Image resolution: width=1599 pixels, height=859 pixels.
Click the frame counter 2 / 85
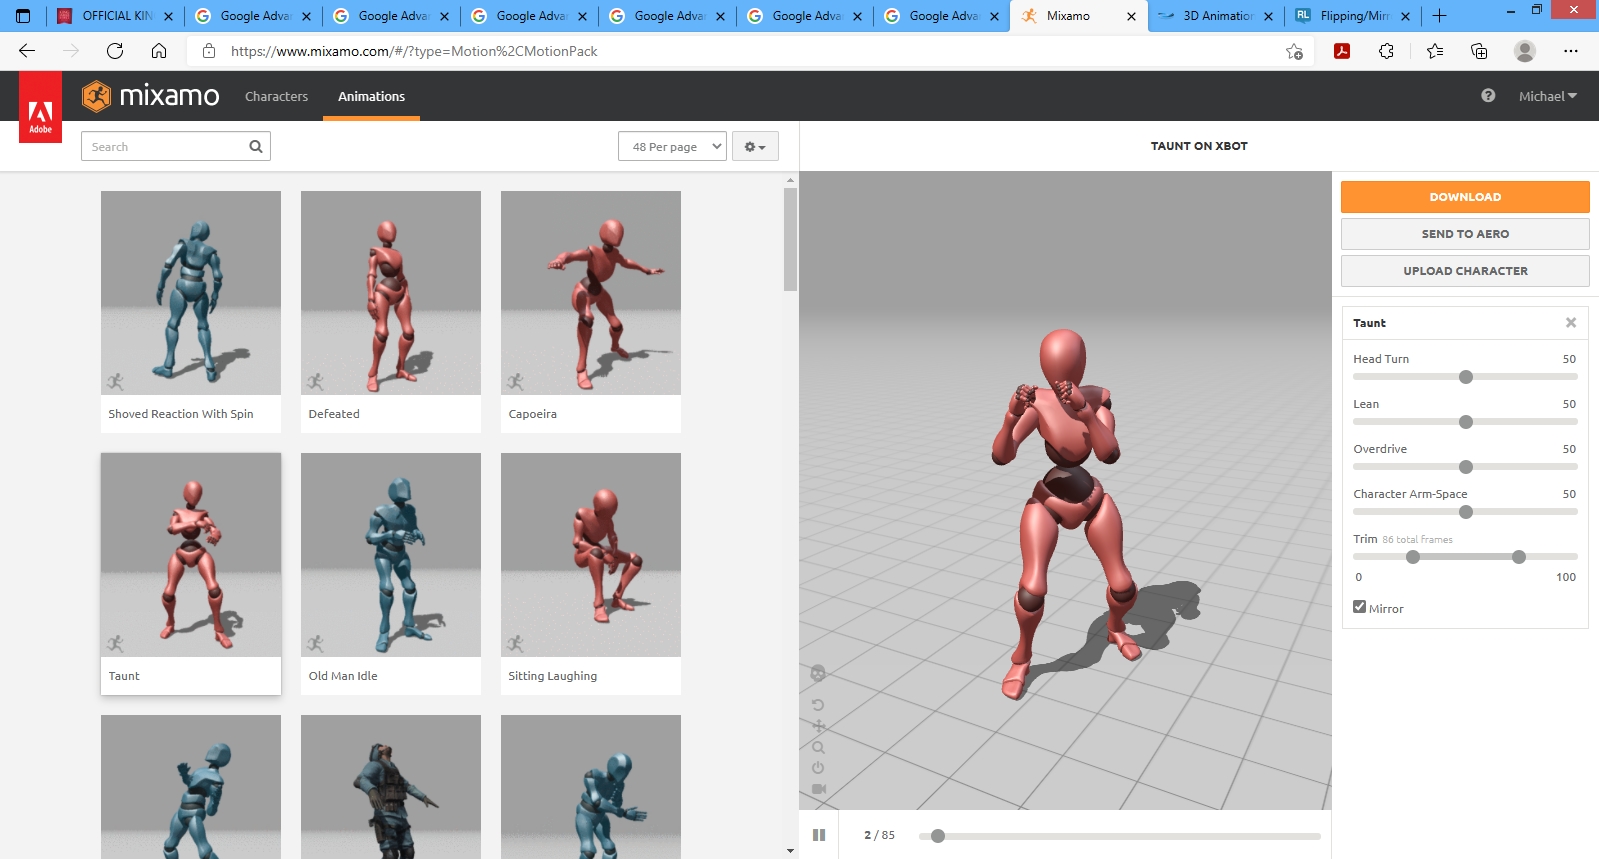click(879, 835)
